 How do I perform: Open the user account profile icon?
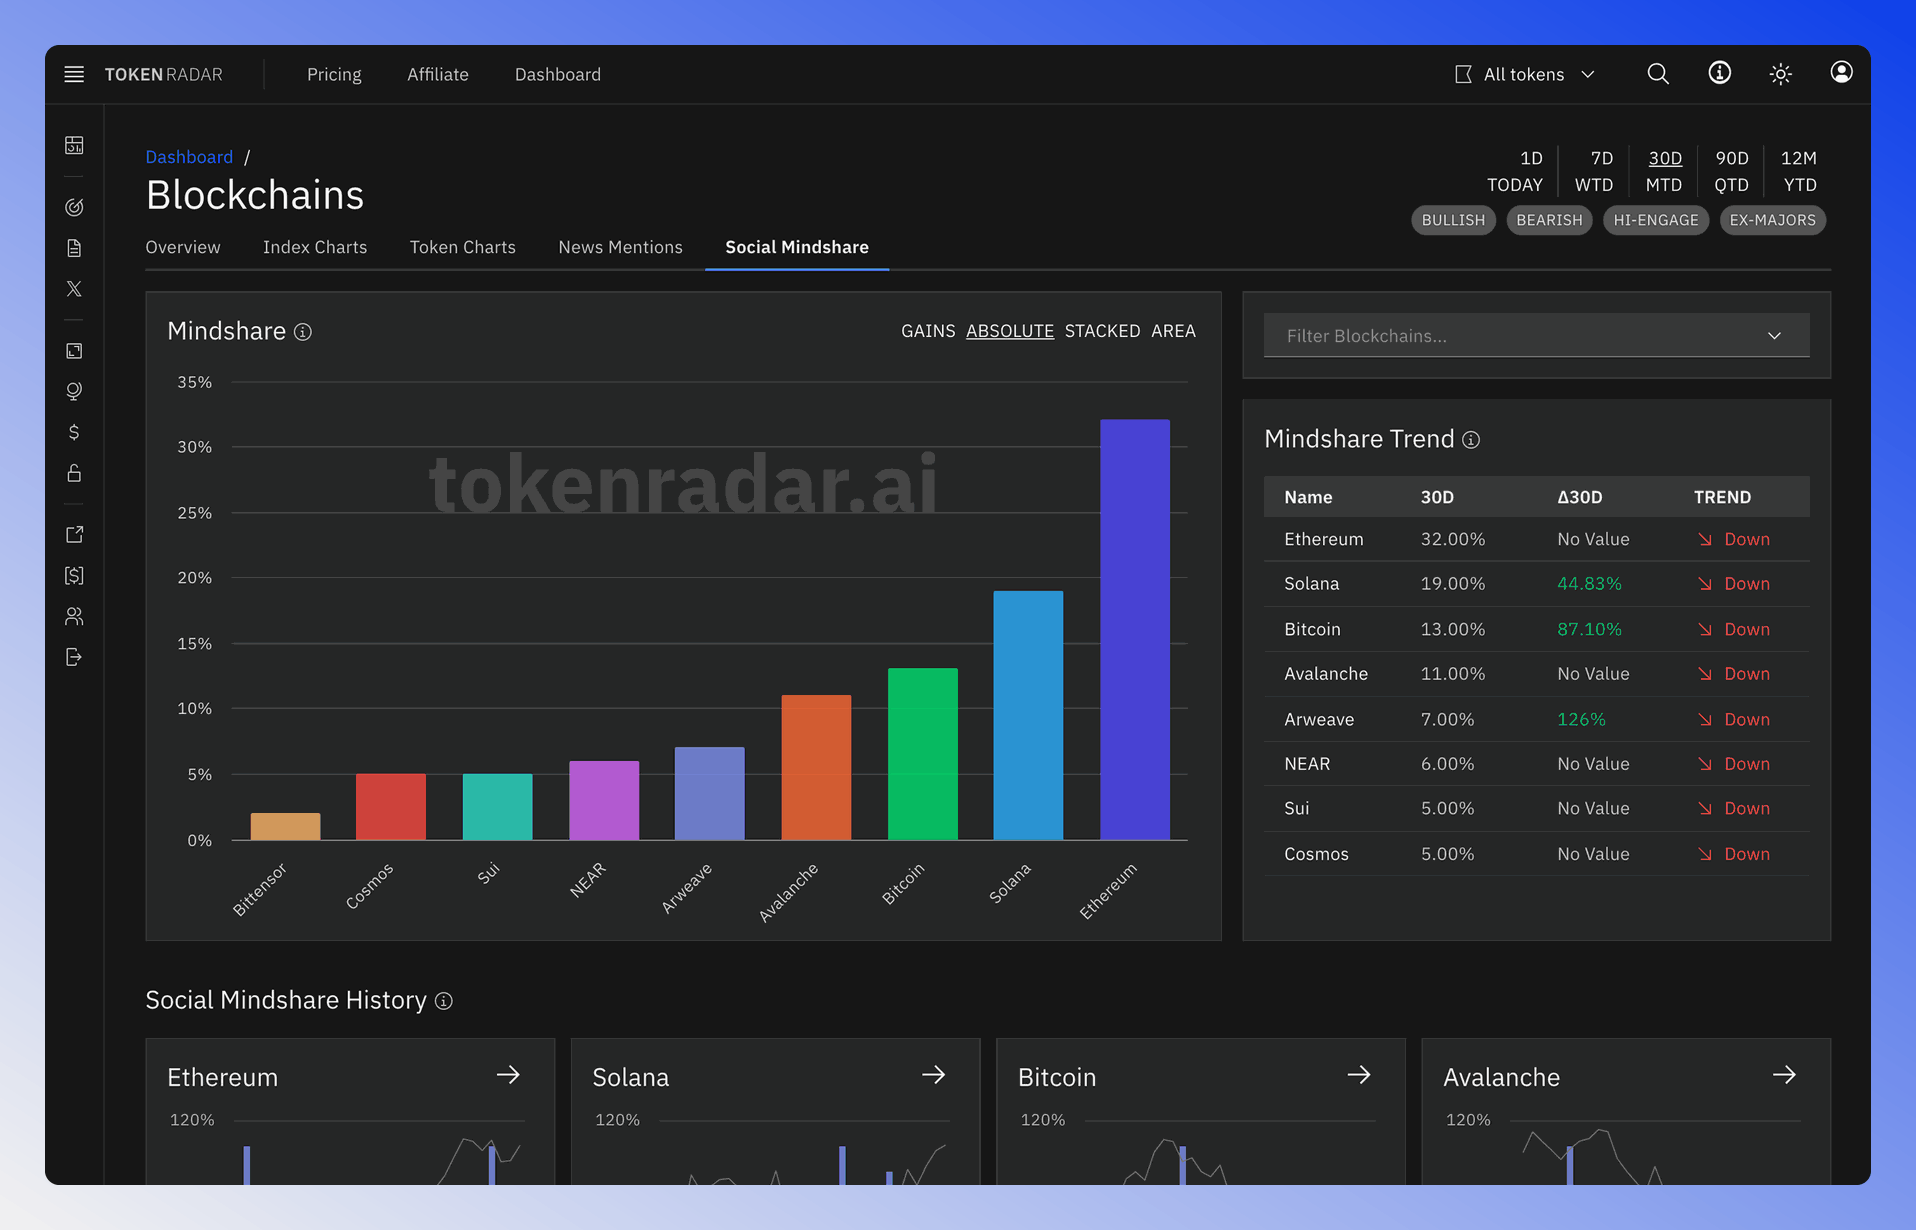pyautogui.click(x=1841, y=73)
